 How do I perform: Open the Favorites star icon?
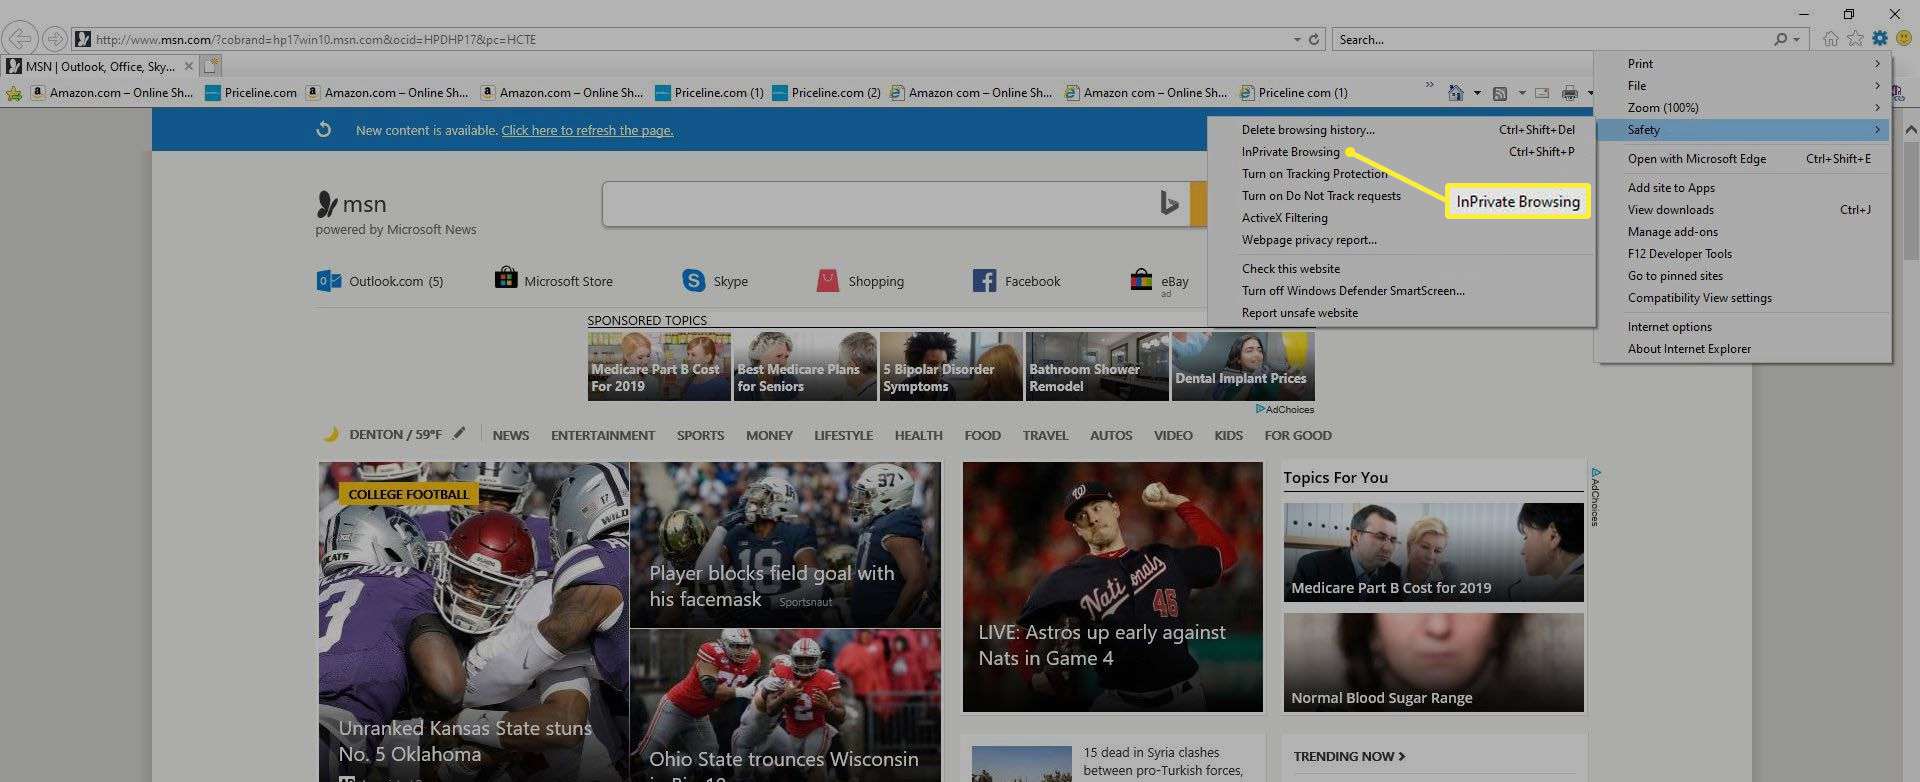(x=1855, y=39)
